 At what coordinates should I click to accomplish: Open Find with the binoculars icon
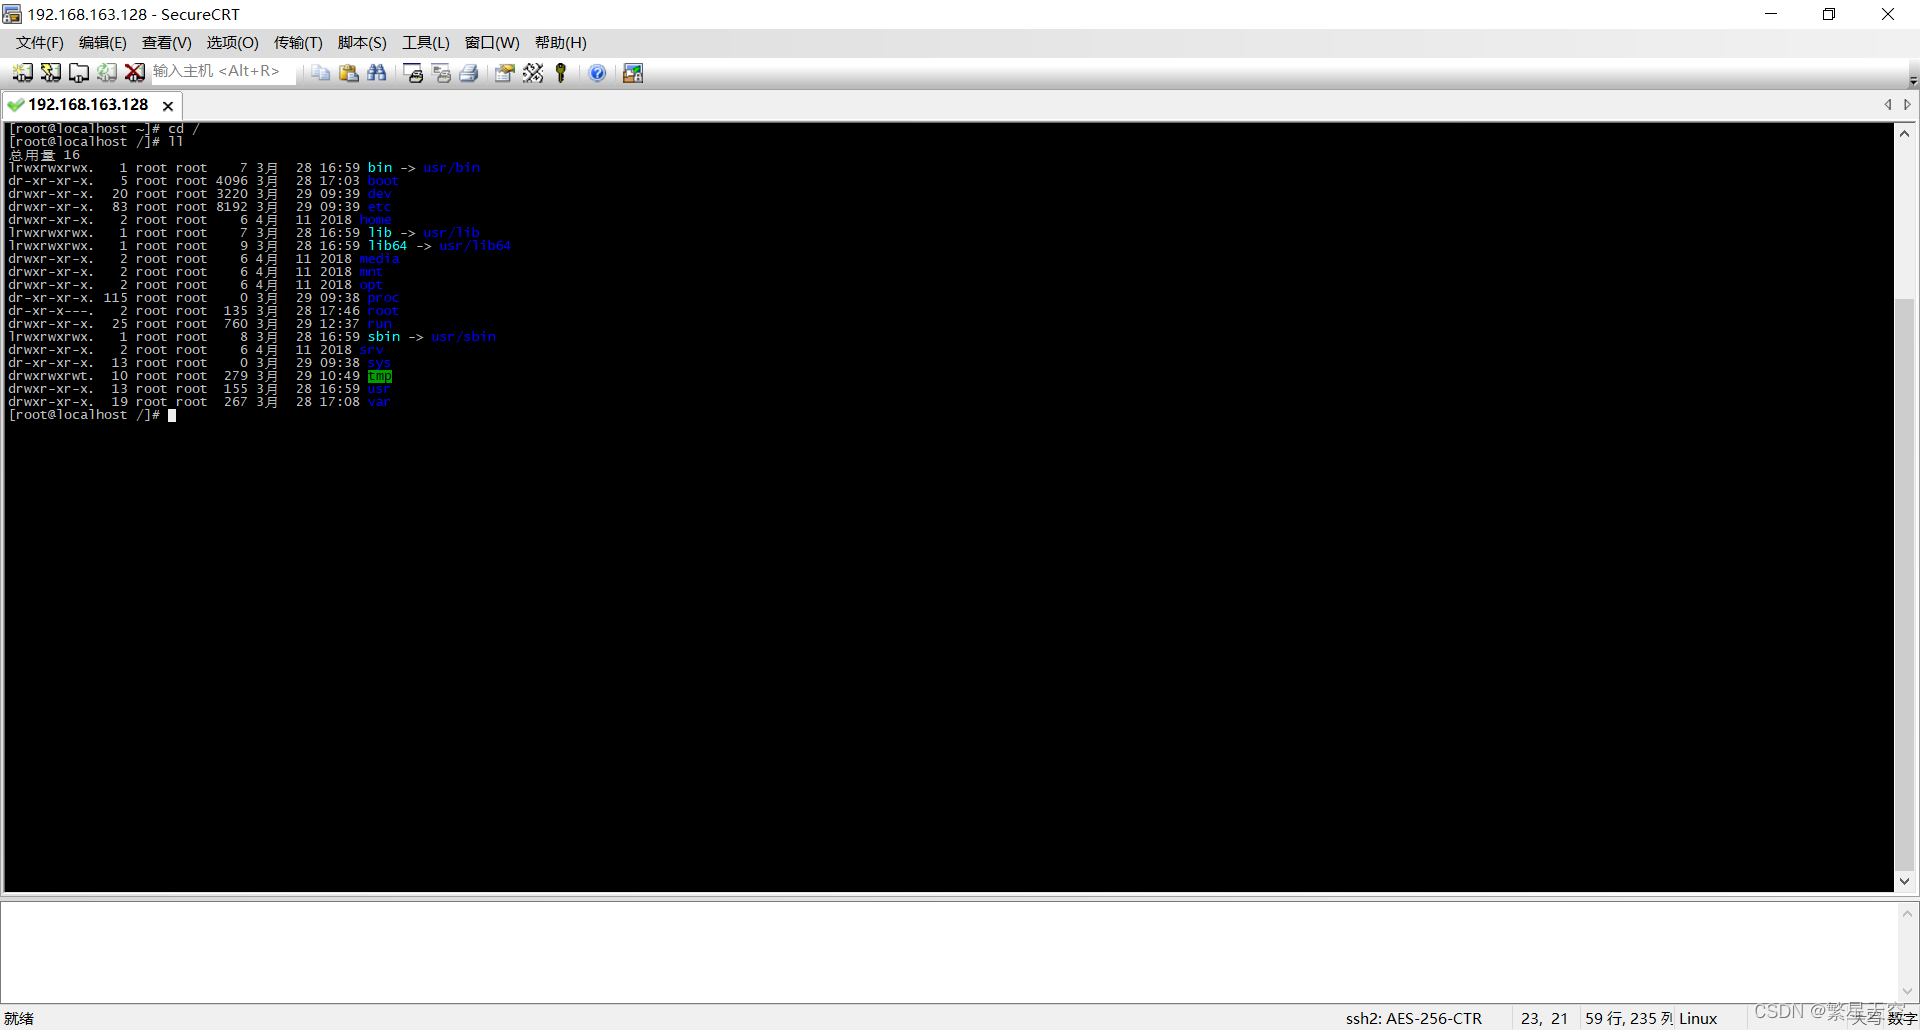pyautogui.click(x=377, y=73)
